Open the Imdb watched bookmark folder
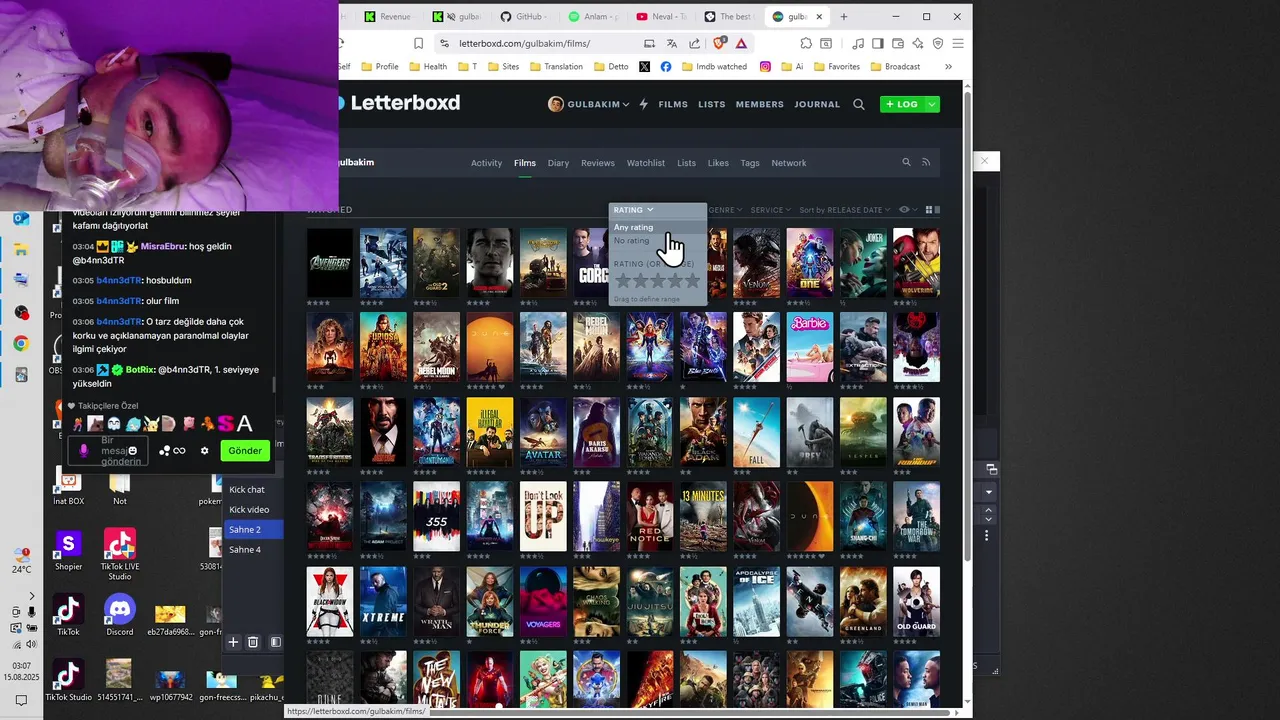Viewport: 1280px width, 720px height. (x=714, y=67)
